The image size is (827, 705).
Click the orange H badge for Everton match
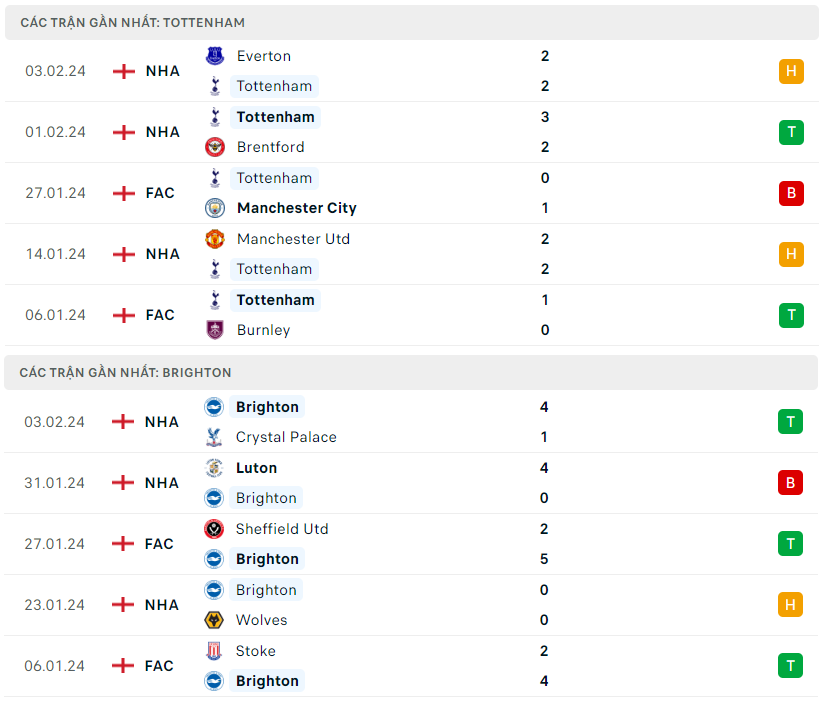click(x=791, y=71)
